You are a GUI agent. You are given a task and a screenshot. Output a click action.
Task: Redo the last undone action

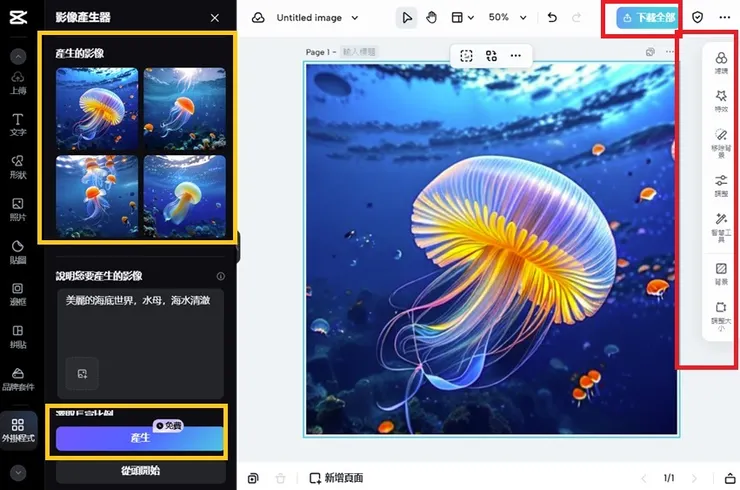[x=576, y=18]
